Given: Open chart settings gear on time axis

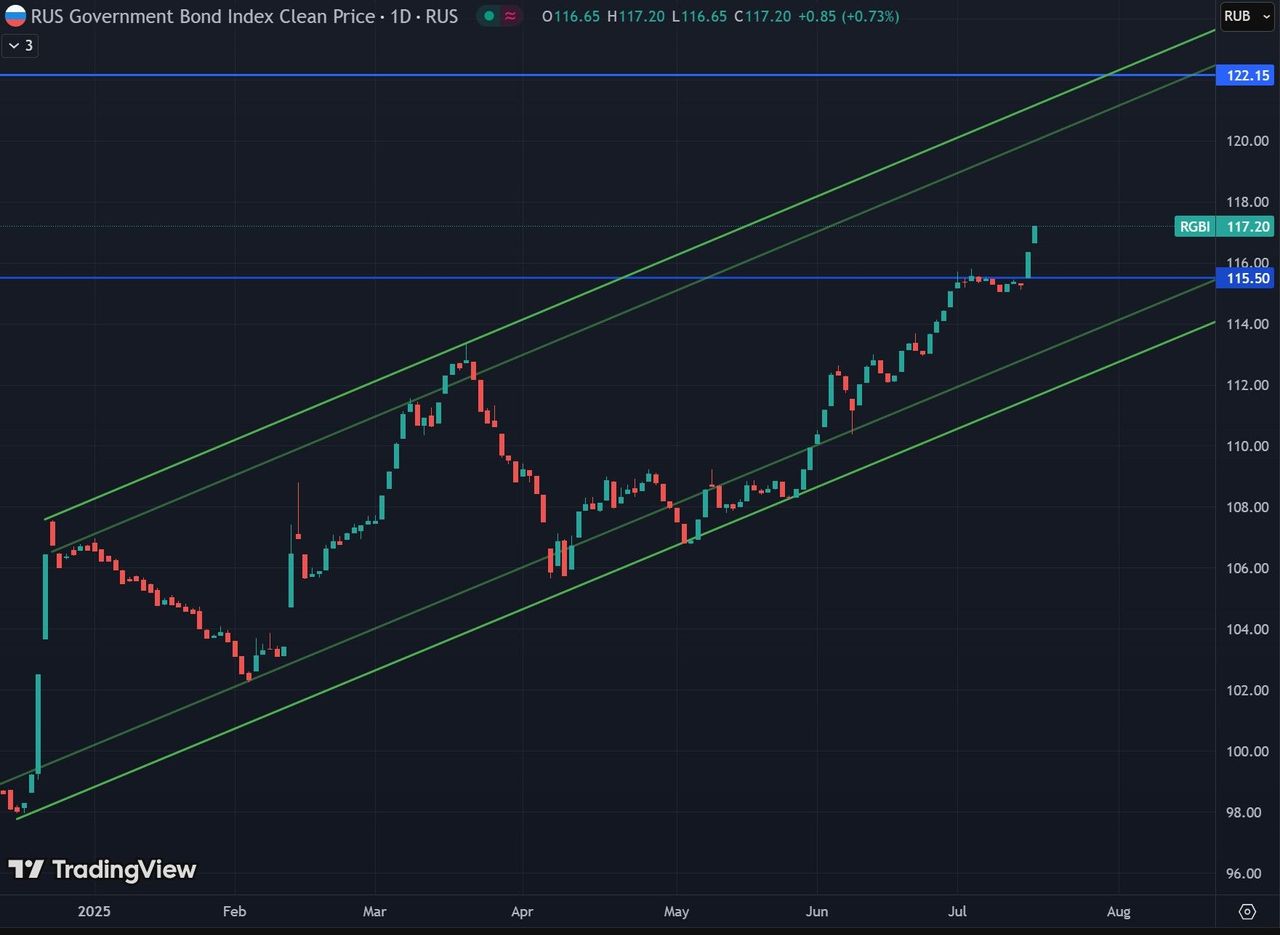Looking at the screenshot, I should click(x=1247, y=911).
